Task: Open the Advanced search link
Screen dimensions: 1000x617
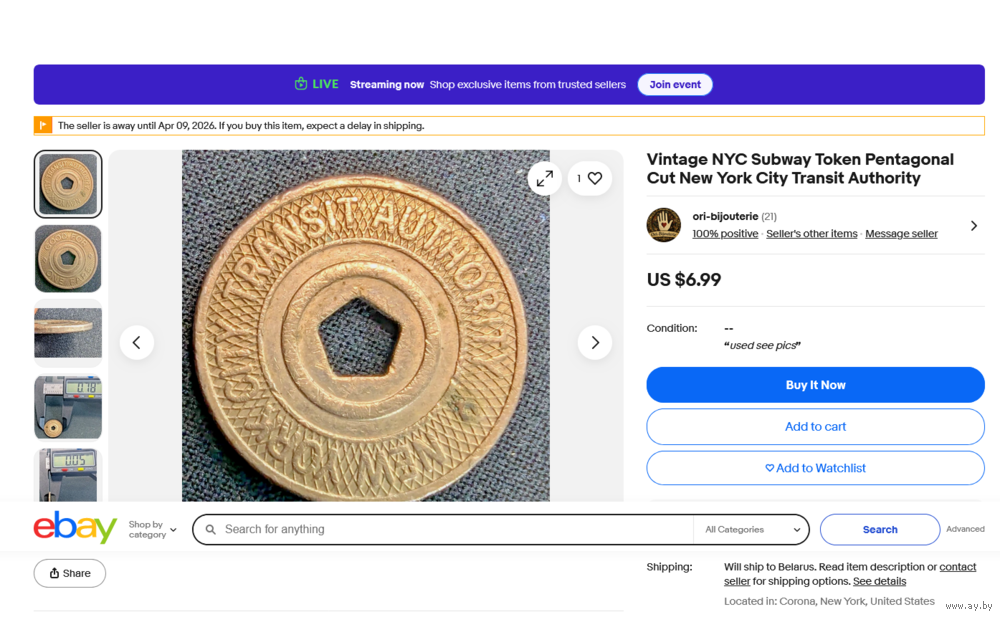Action: pyautogui.click(x=965, y=529)
